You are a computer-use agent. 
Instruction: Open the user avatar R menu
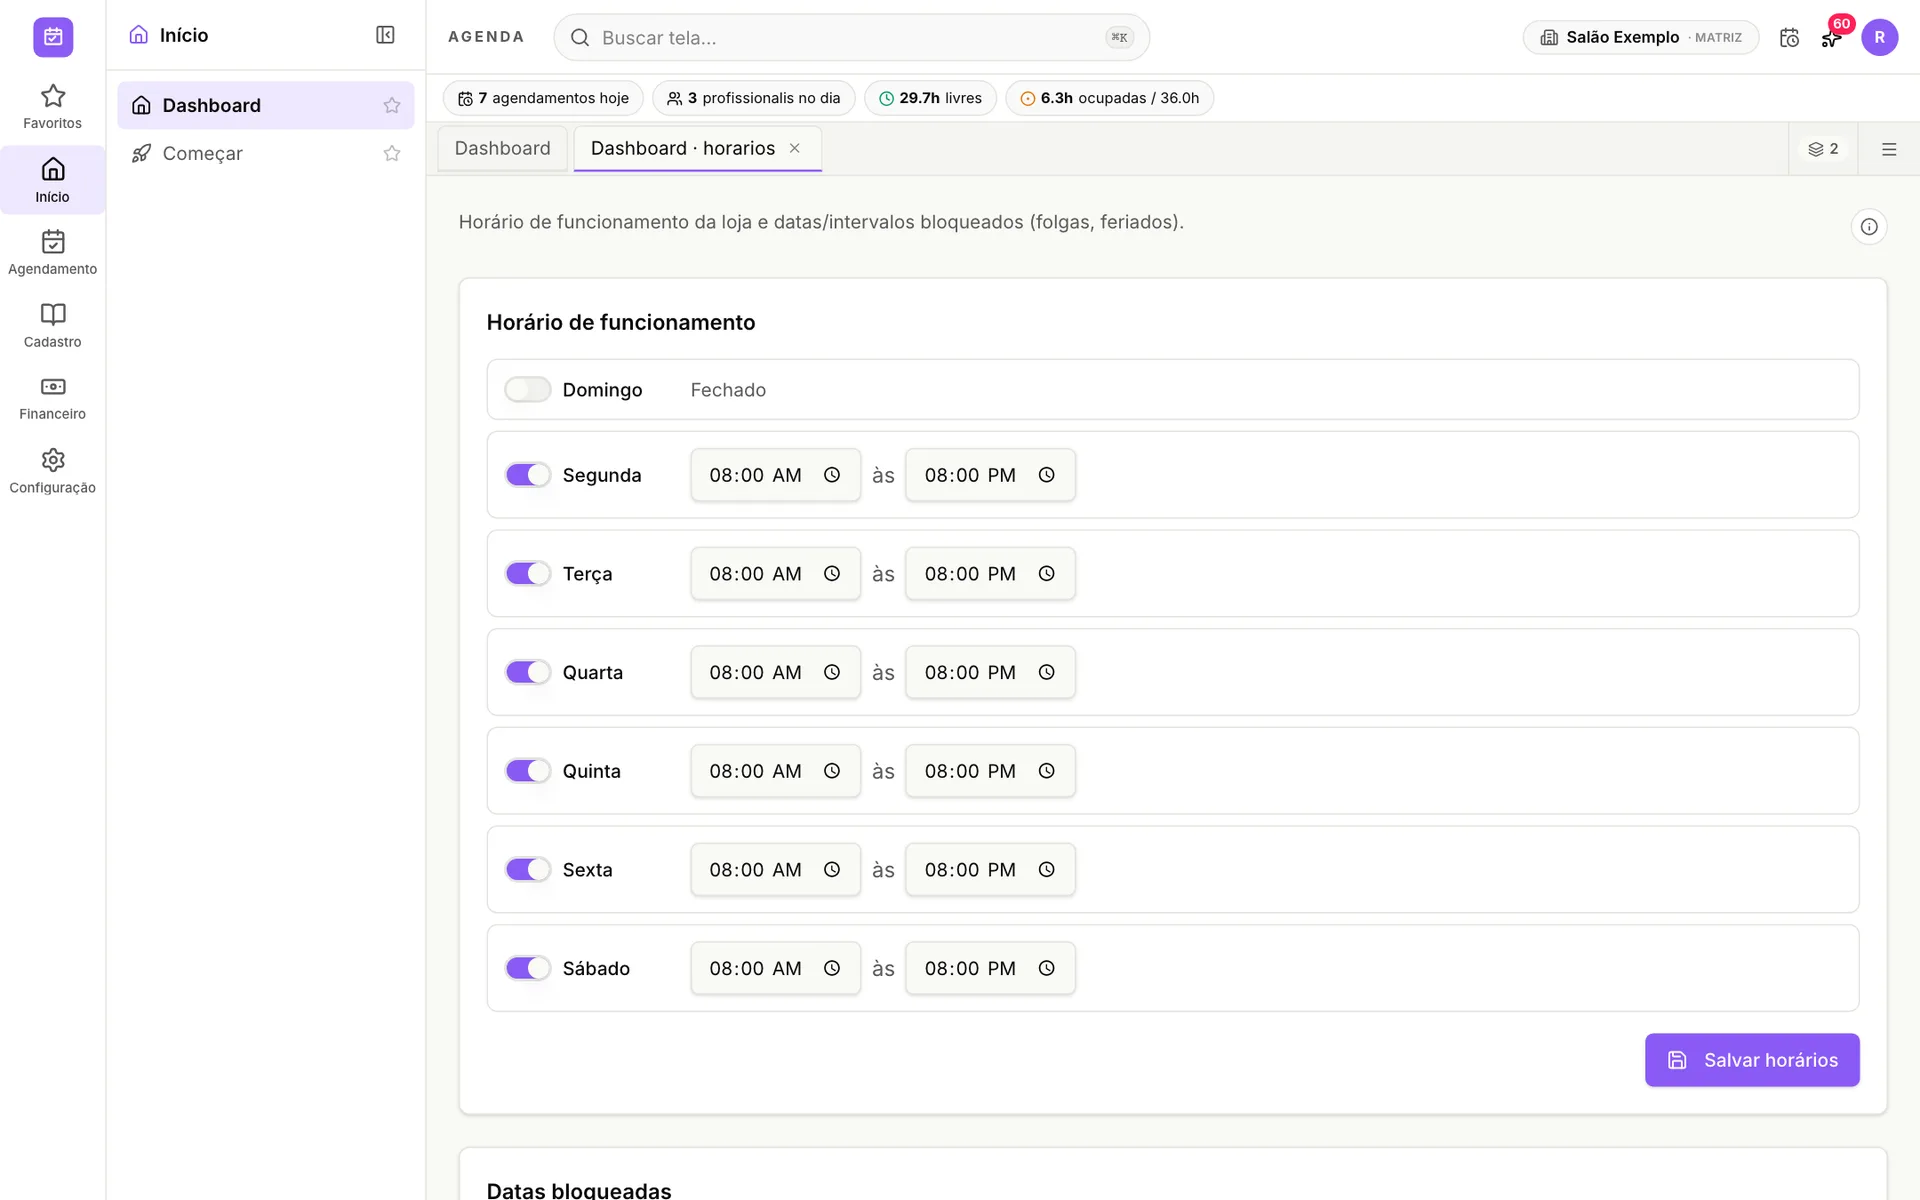point(1879,37)
